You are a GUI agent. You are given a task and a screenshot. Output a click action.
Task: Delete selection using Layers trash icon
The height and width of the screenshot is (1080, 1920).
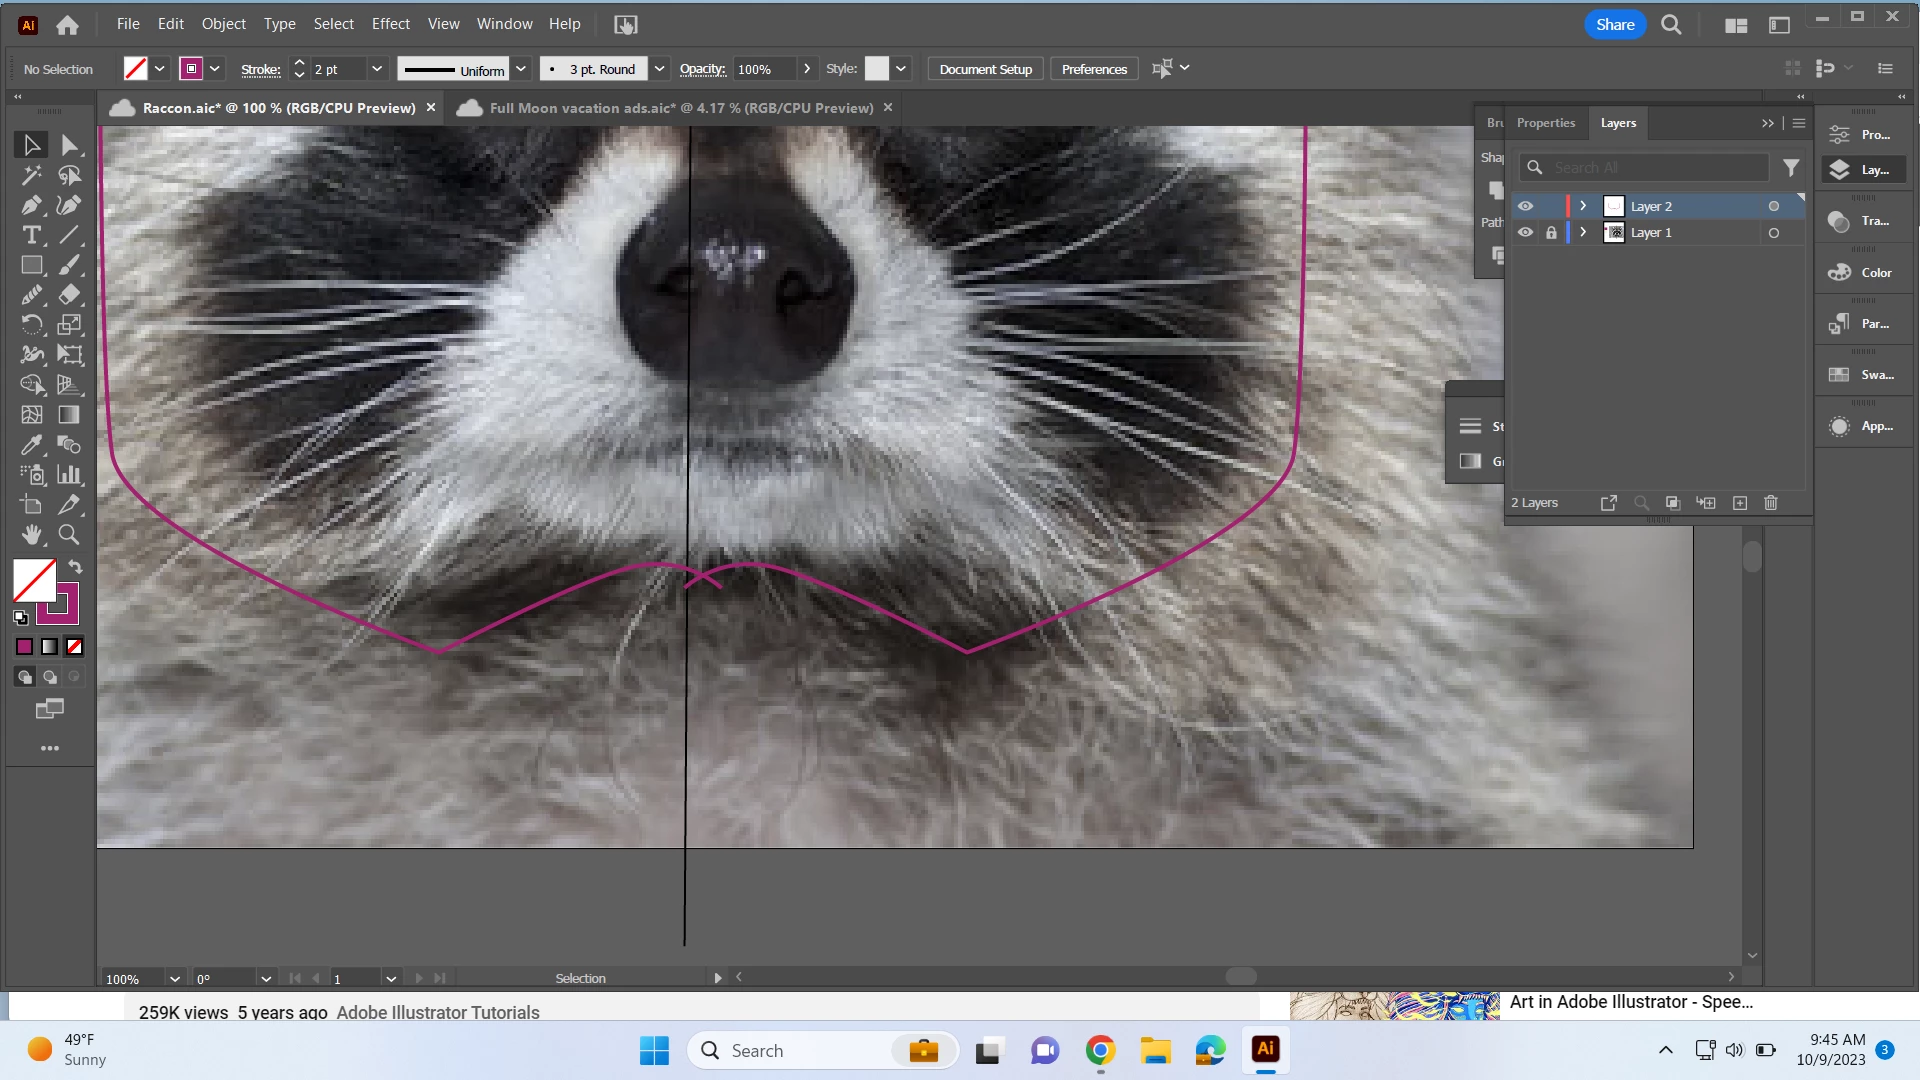point(1771,503)
